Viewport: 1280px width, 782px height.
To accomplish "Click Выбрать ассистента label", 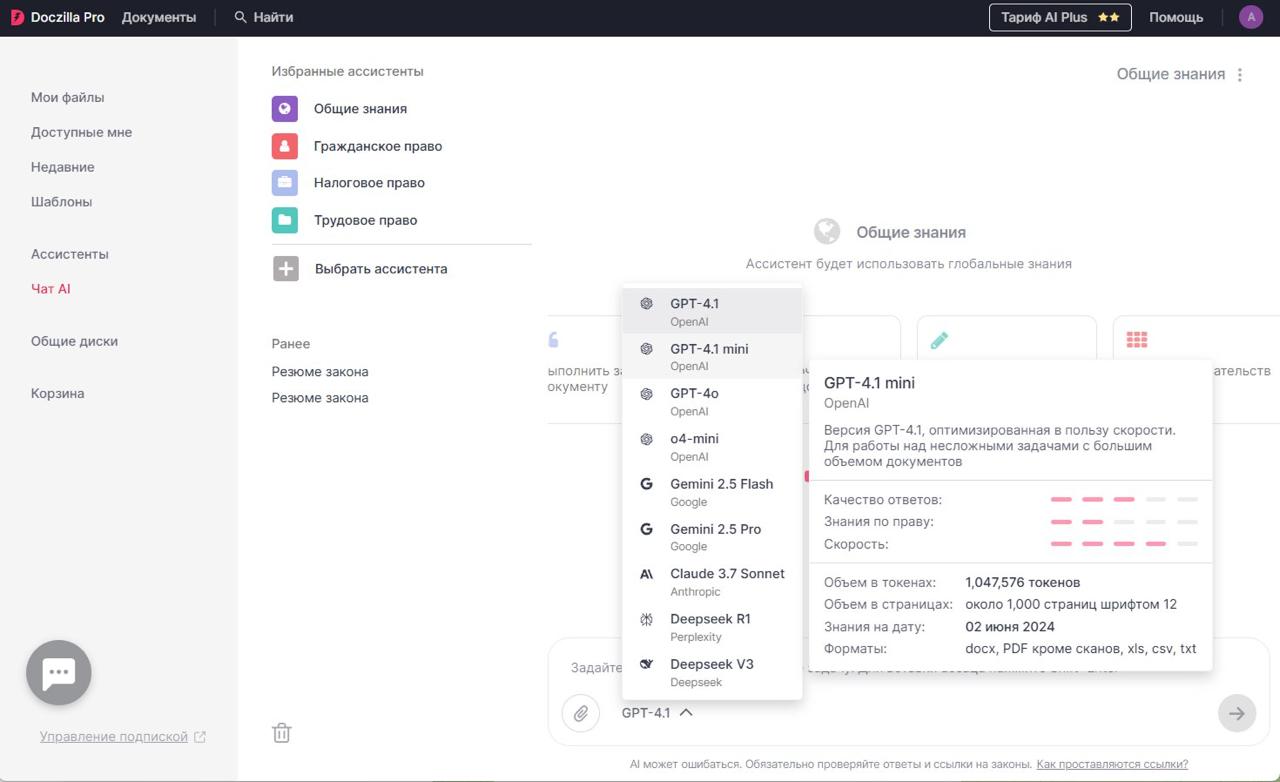I will point(381,269).
